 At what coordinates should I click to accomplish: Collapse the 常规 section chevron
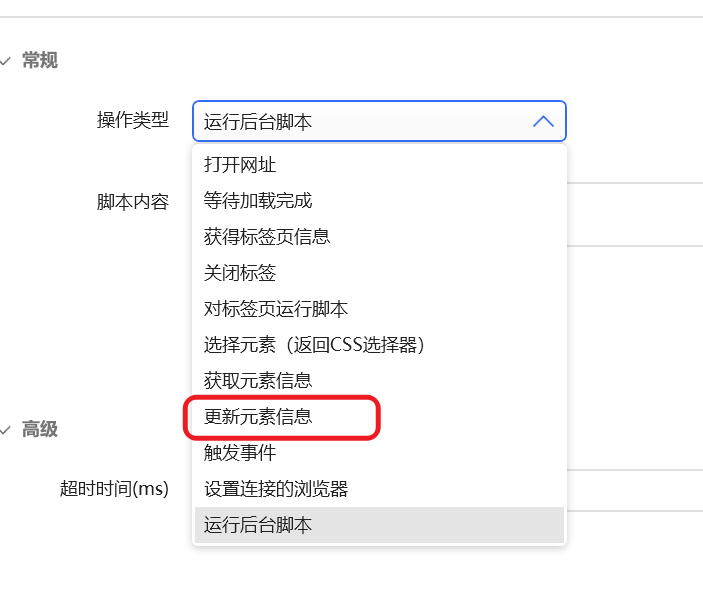point(6,61)
